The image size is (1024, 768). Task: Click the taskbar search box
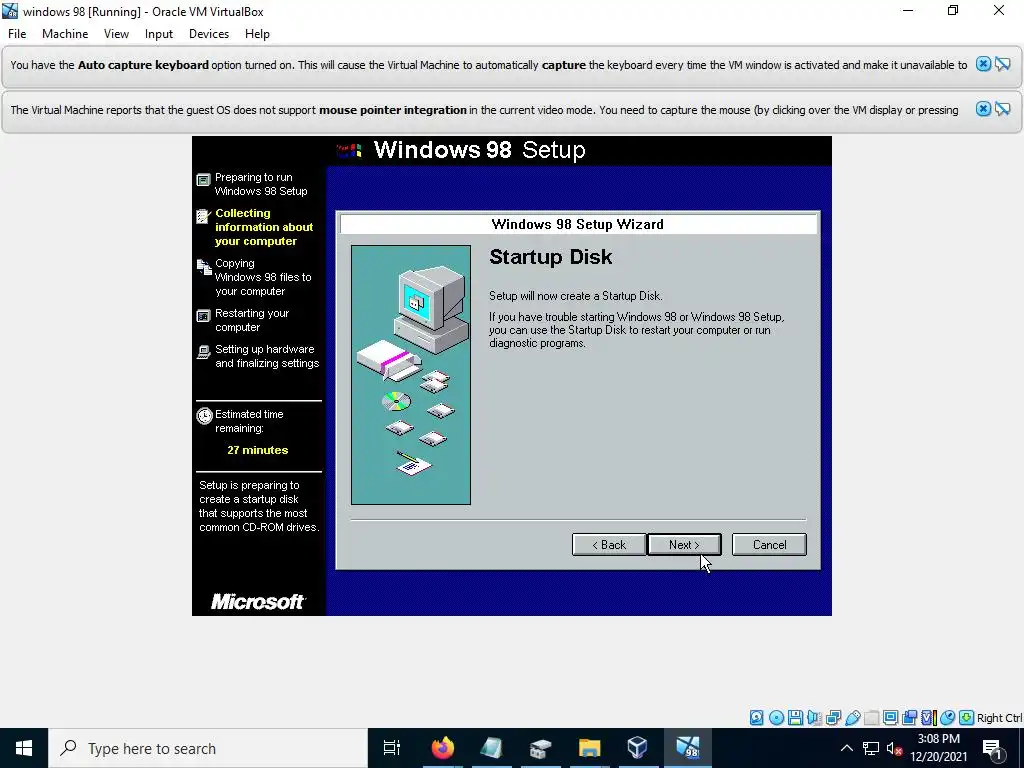coord(208,748)
